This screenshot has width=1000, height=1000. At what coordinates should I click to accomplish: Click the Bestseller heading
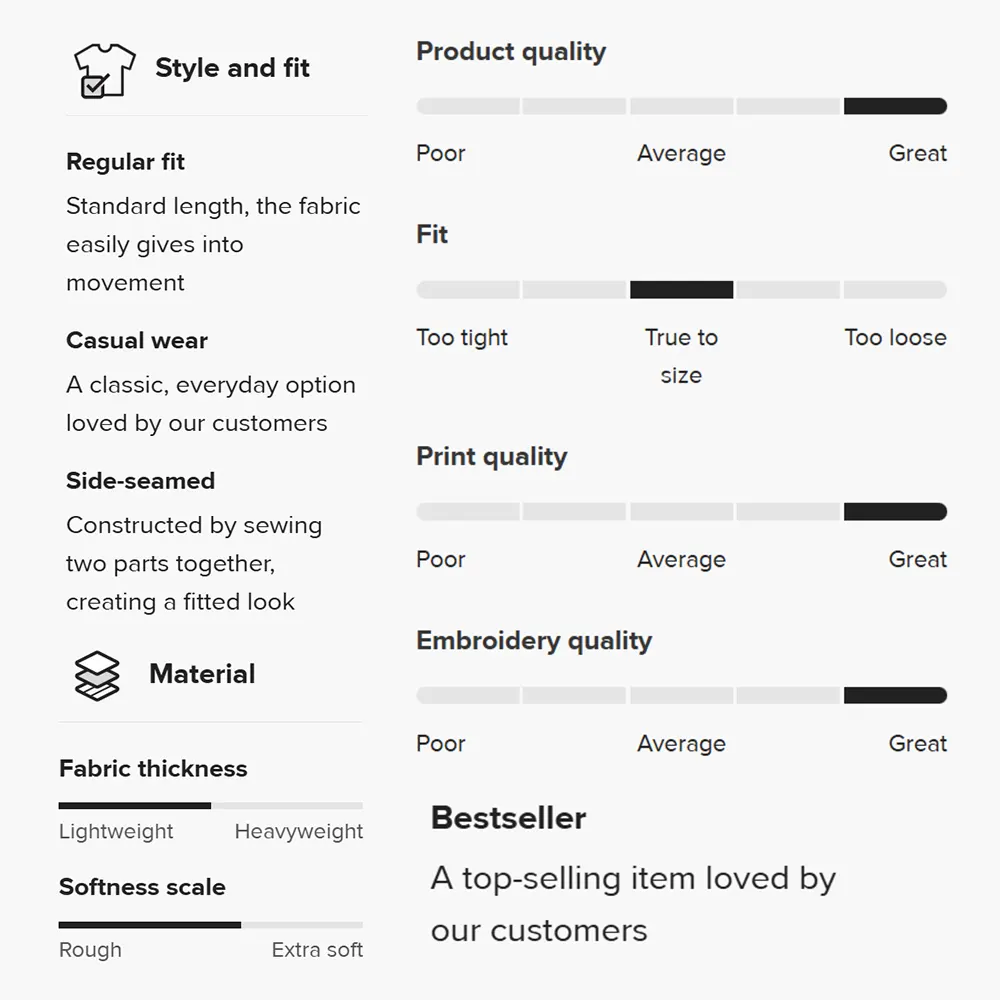508,818
